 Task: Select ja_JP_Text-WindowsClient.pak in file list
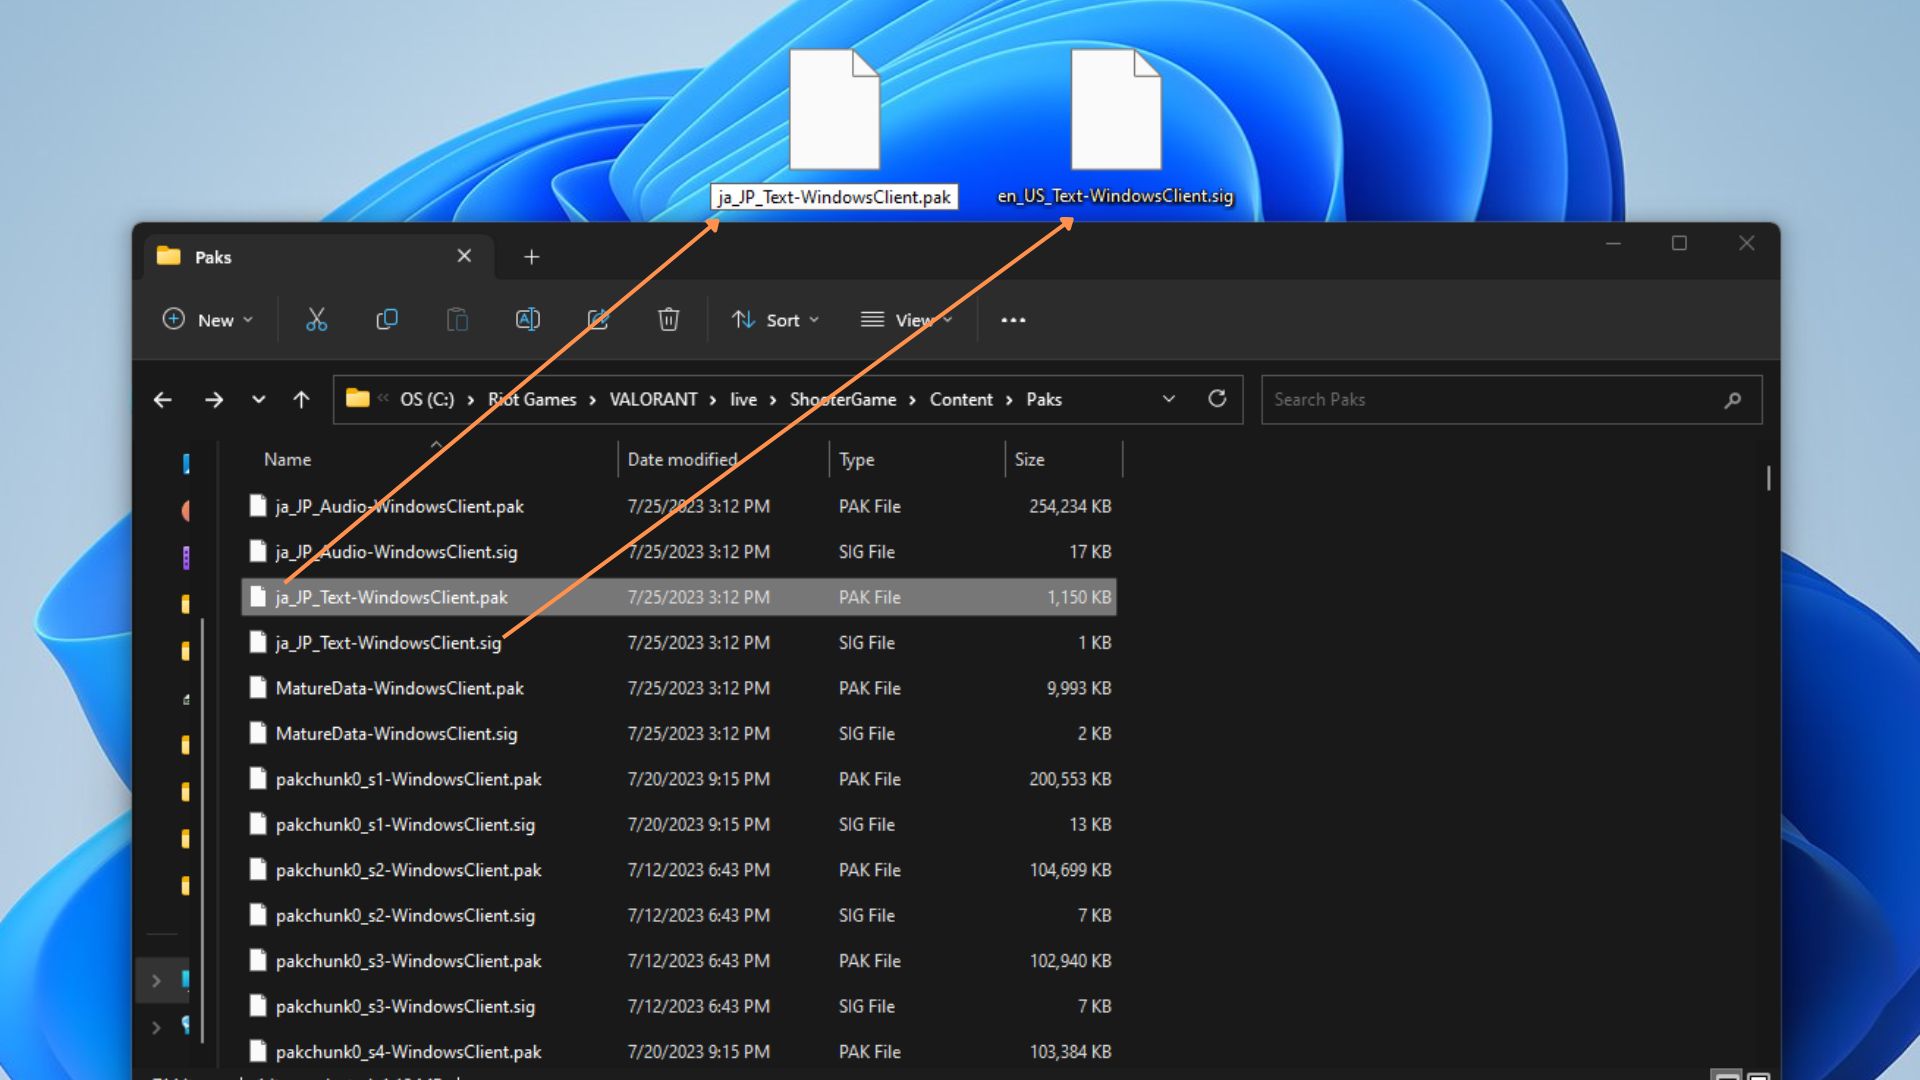tap(679, 597)
